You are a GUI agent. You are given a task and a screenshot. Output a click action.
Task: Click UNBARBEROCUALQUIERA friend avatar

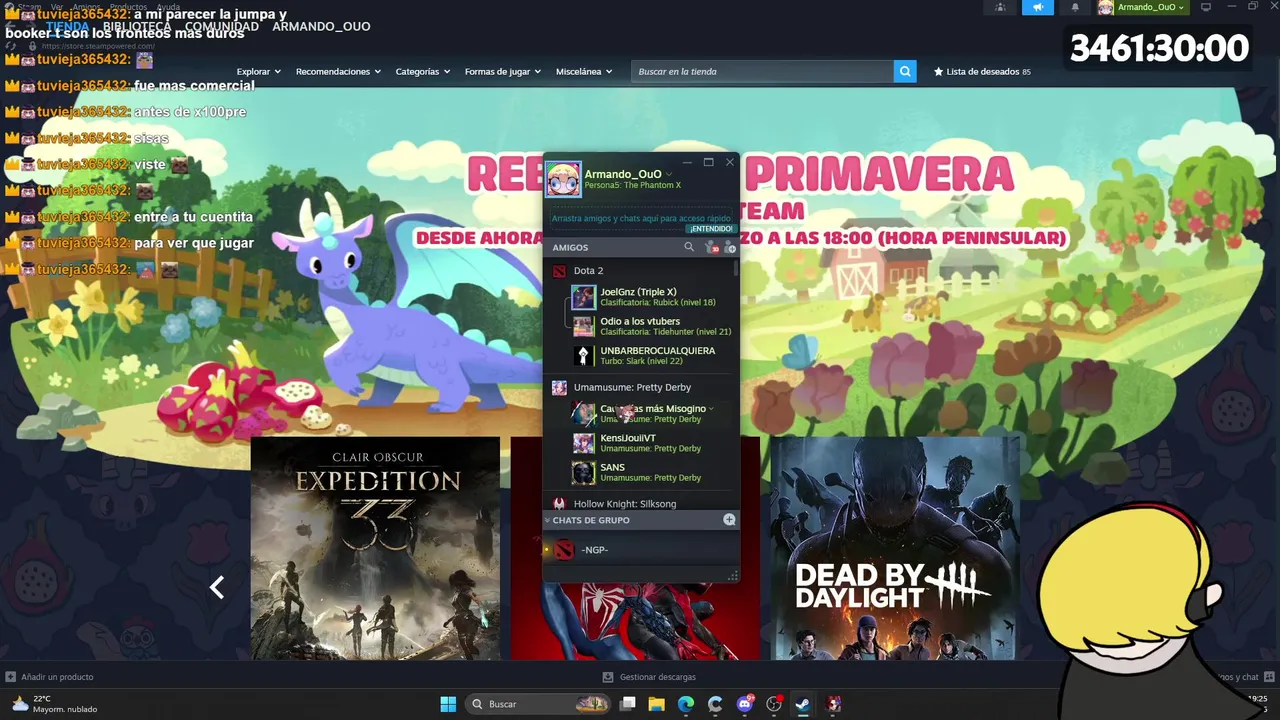tap(583, 355)
